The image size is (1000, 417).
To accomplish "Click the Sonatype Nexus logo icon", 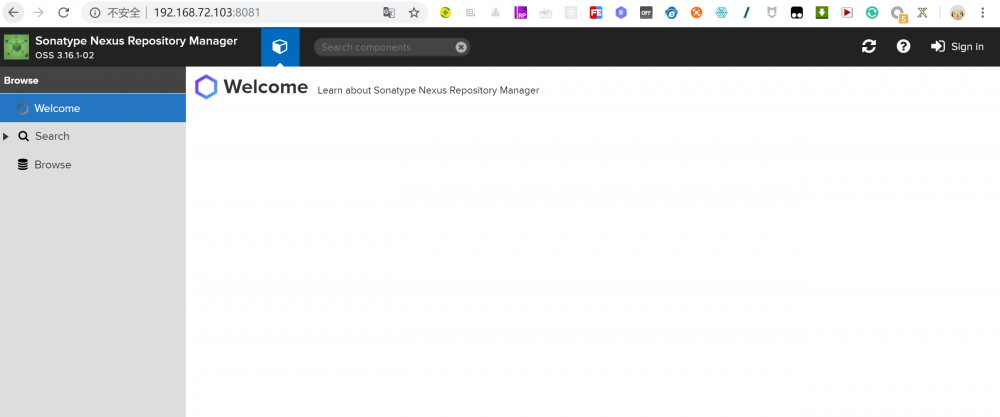I will (x=17, y=47).
